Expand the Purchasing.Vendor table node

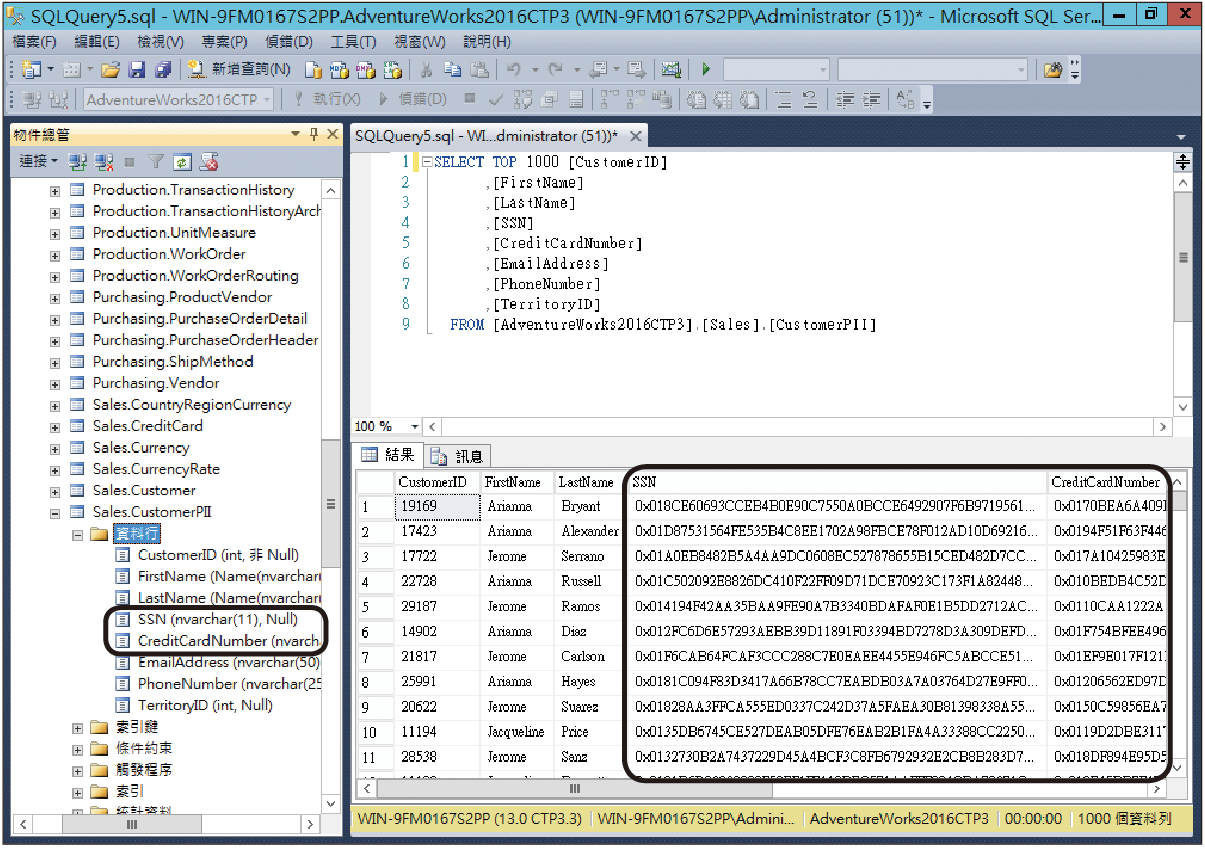55,383
